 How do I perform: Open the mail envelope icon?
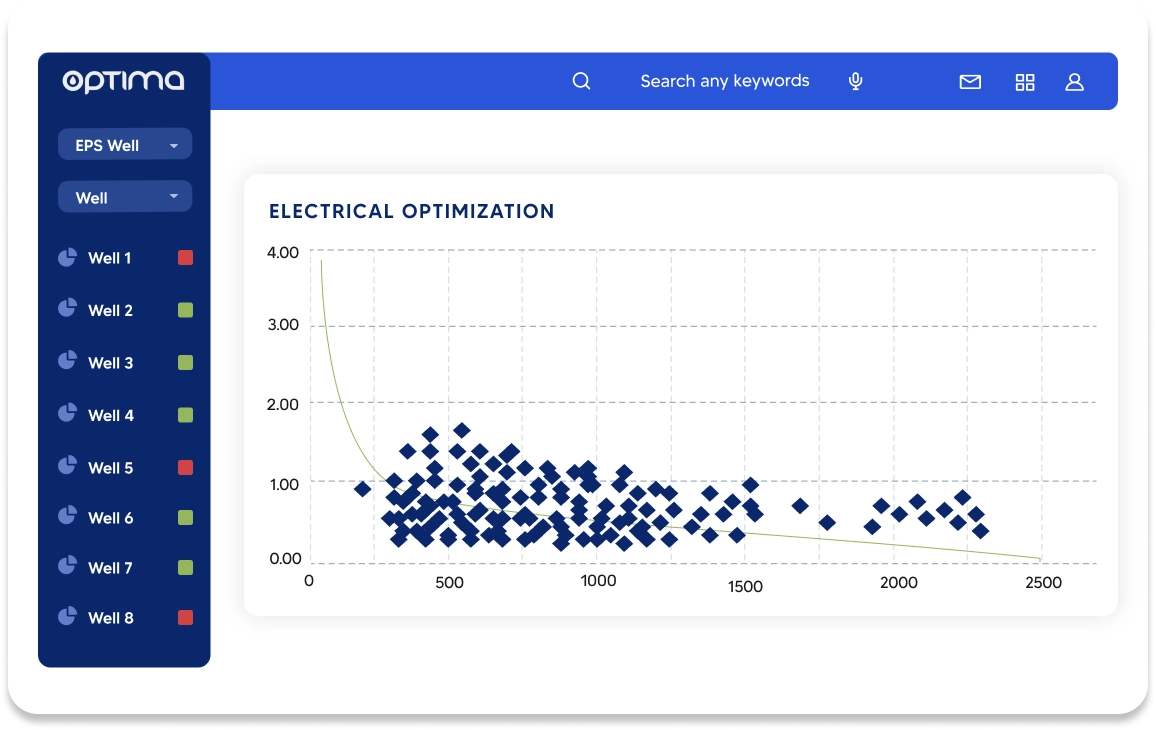[x=970, y=82]
